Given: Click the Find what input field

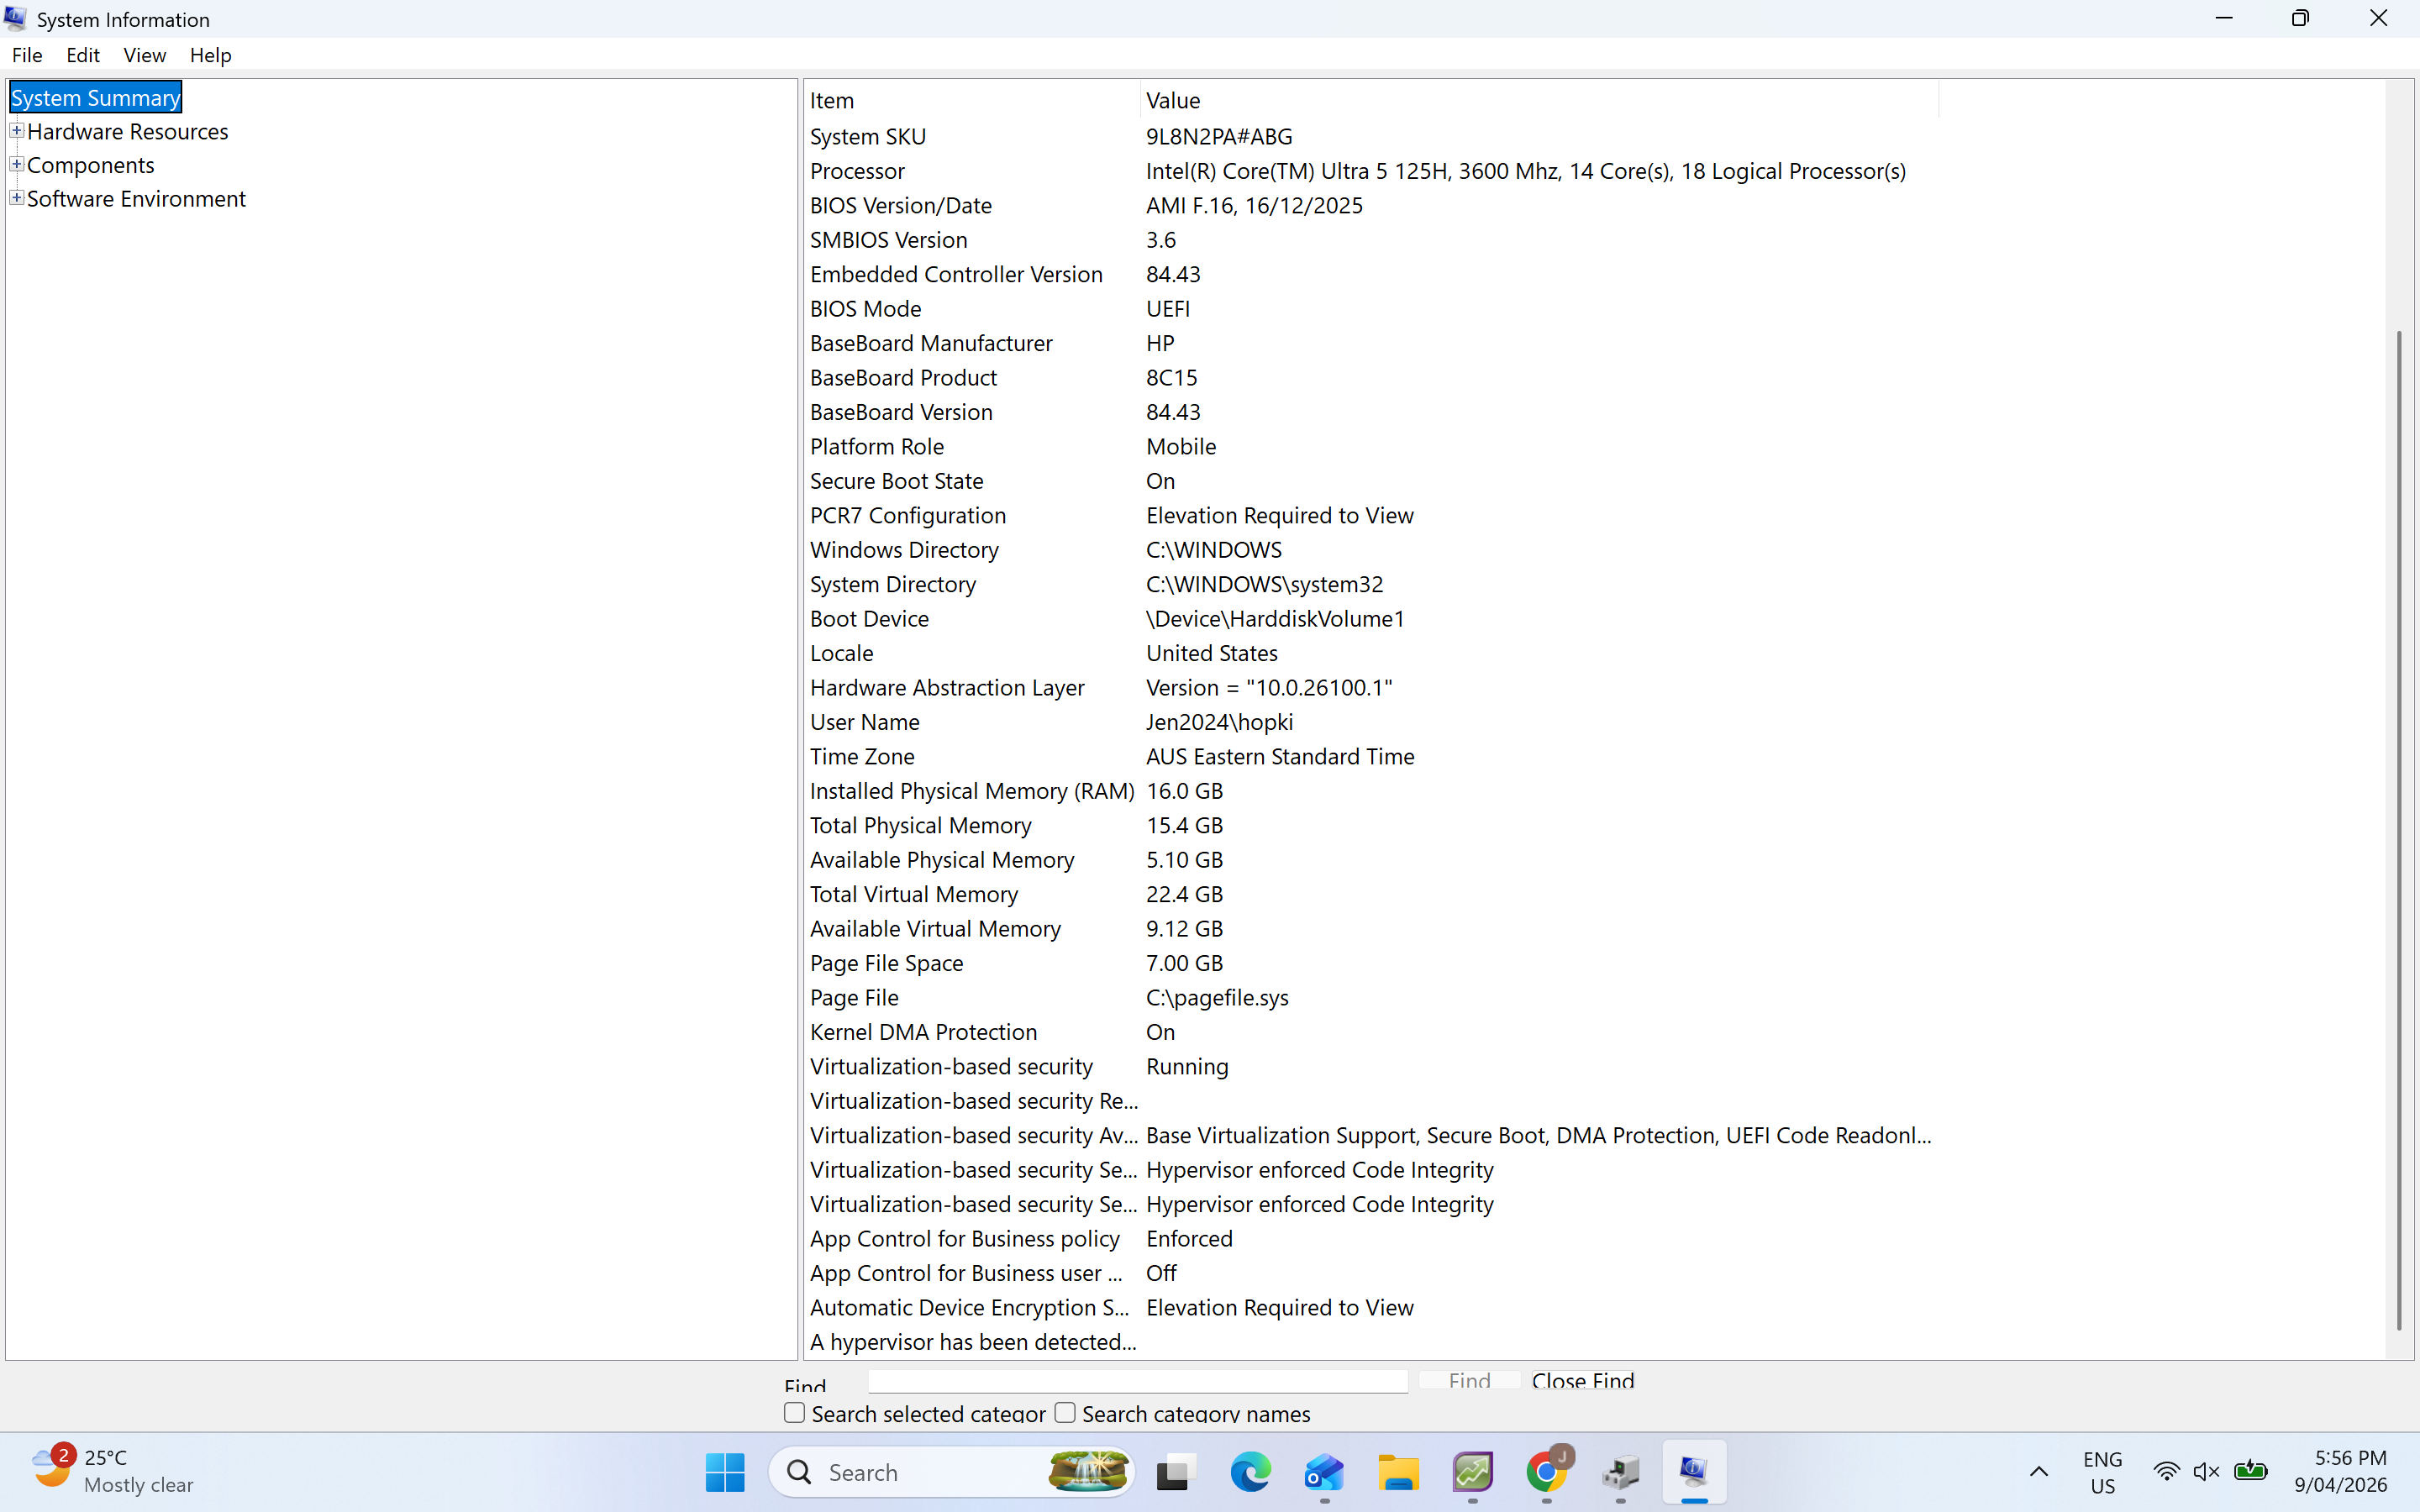Looking at the screenshot, I should (1138, 1381).
